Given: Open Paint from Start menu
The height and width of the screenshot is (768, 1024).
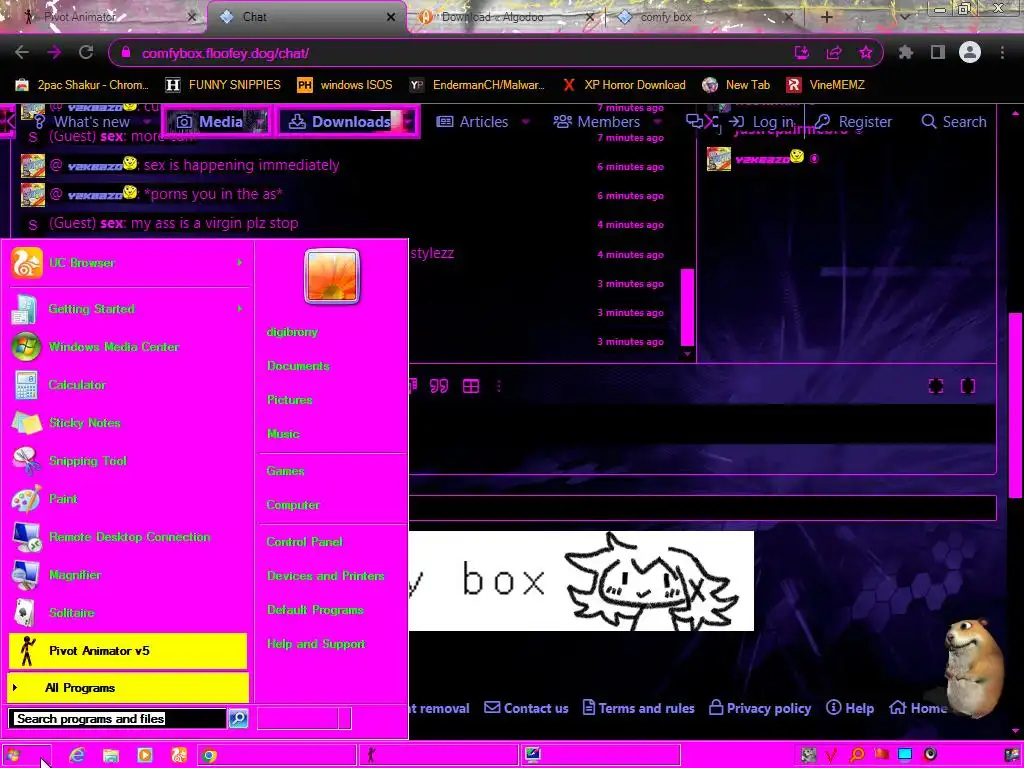Looking at the screenshot, I should (128, 498).
